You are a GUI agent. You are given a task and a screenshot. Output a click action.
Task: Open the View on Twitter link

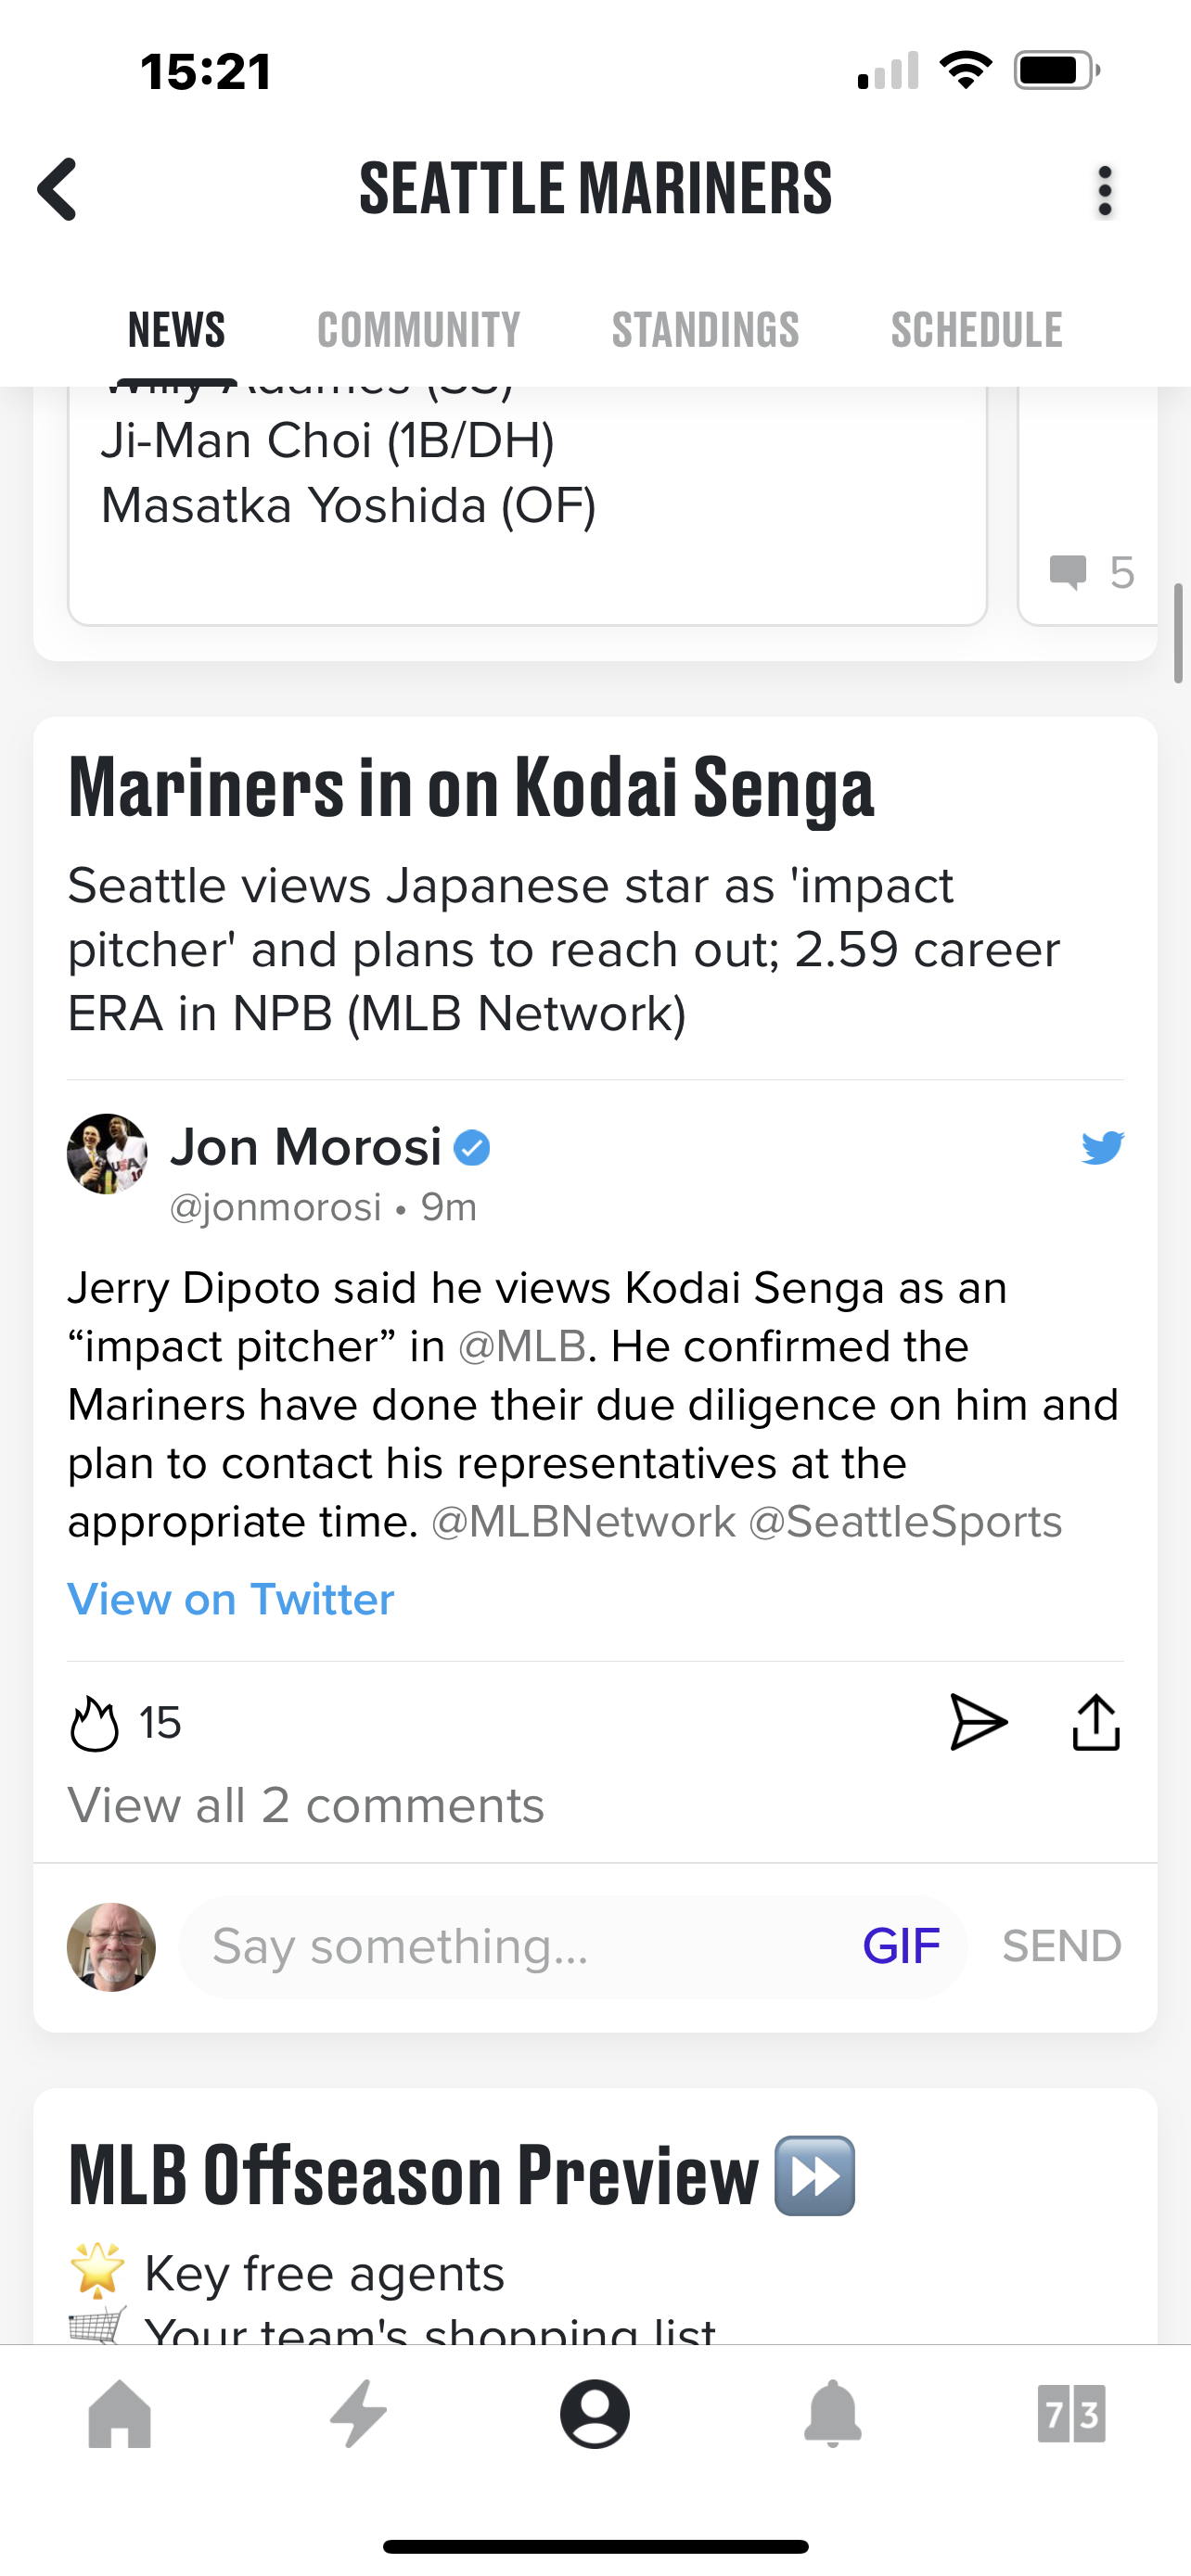(231, 1599)
